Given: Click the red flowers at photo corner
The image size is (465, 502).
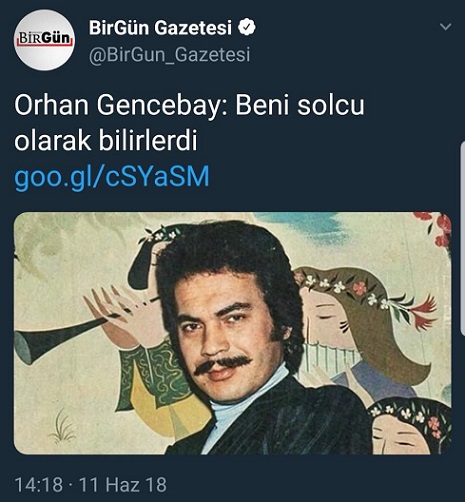Looking at the screenshot, I should 435,228.
